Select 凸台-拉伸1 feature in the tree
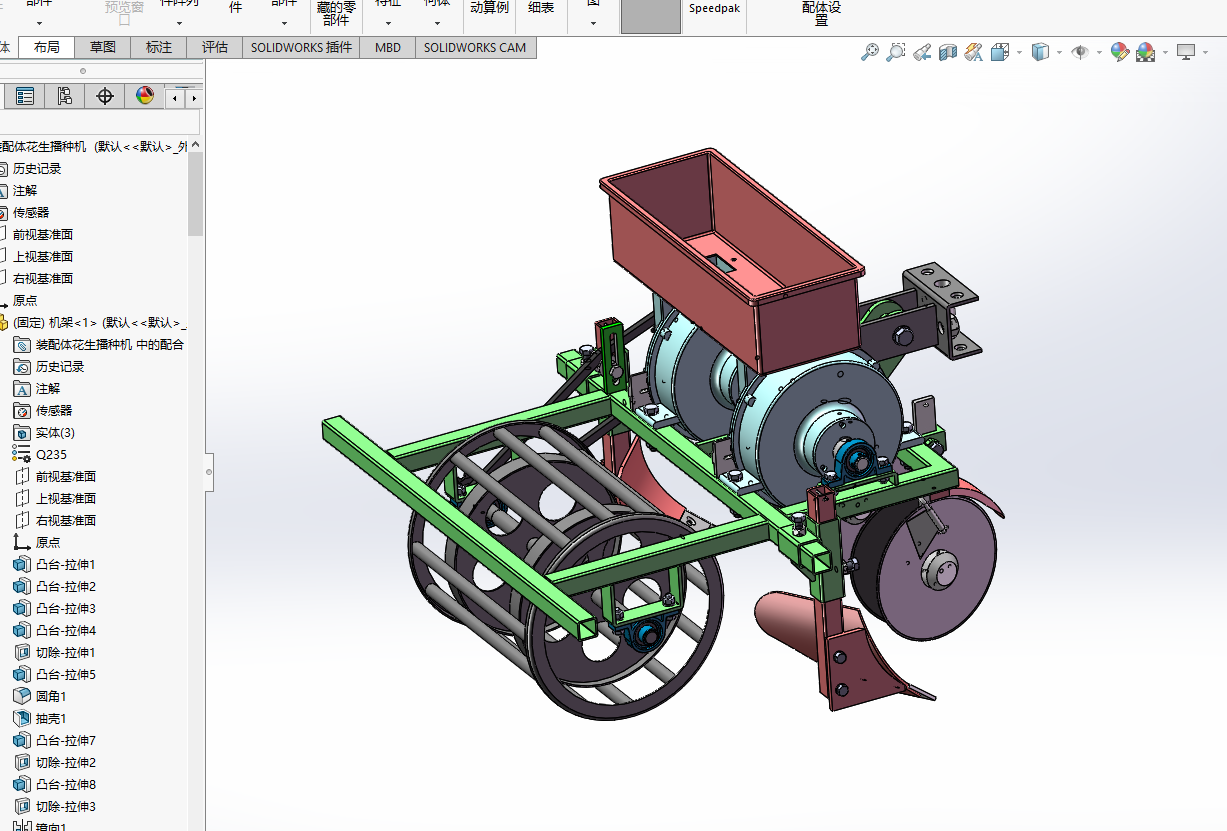1227x831 pixels. click(66, 564)
